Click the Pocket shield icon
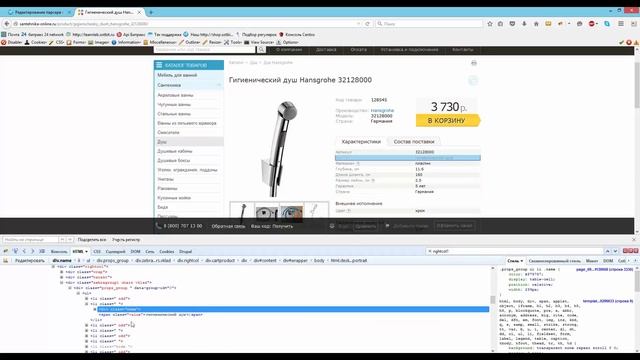 [512, 24]
